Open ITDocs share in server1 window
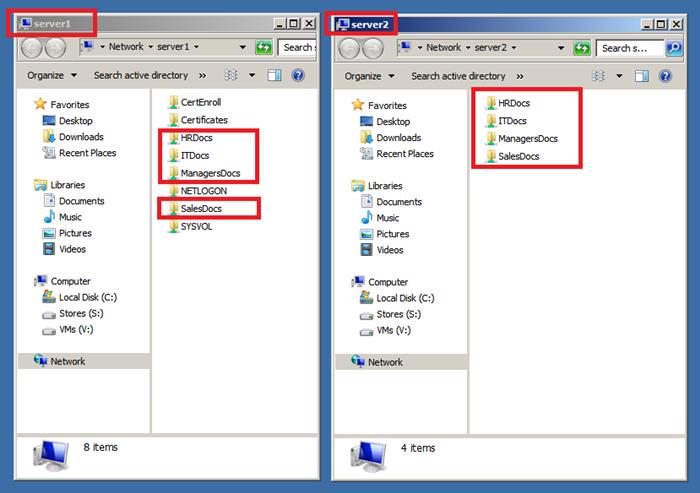 click(189, 155)
